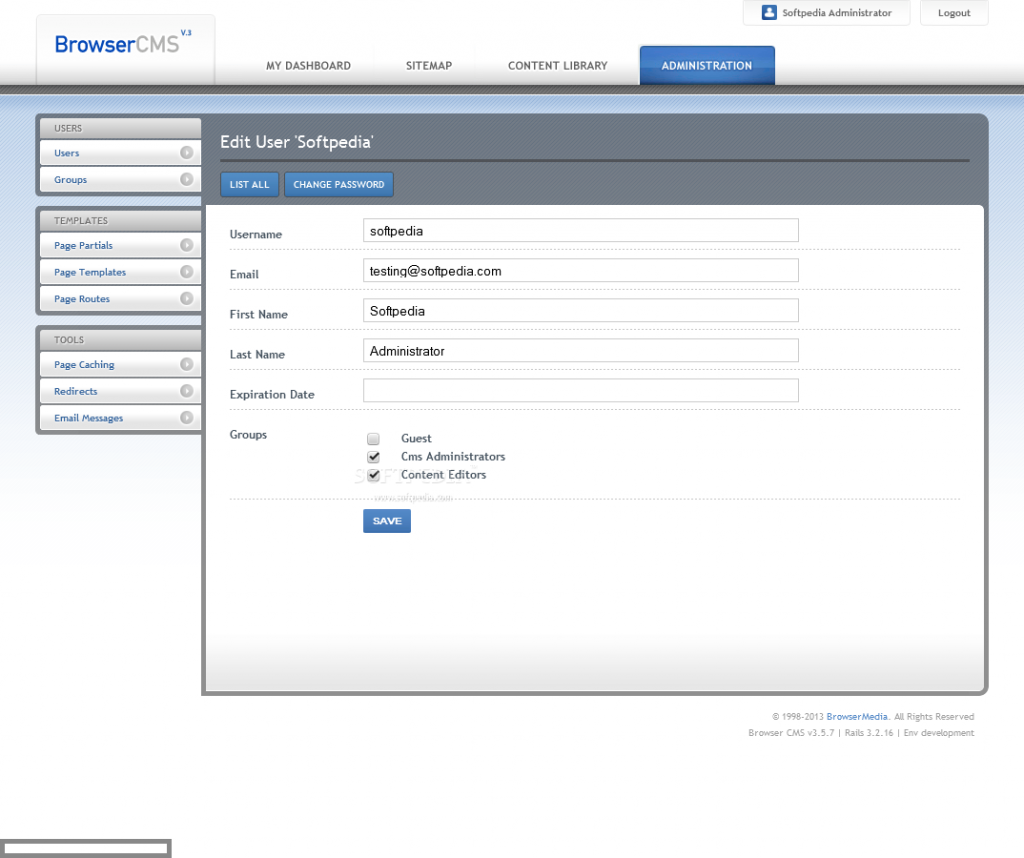Focus the First Name field
Image resolution: width=1024 pixels, height=858 pixels.
click(581, 311)
